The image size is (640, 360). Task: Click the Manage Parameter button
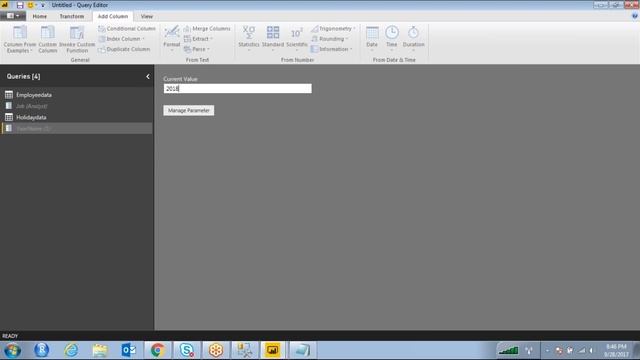tap(189, 110)
